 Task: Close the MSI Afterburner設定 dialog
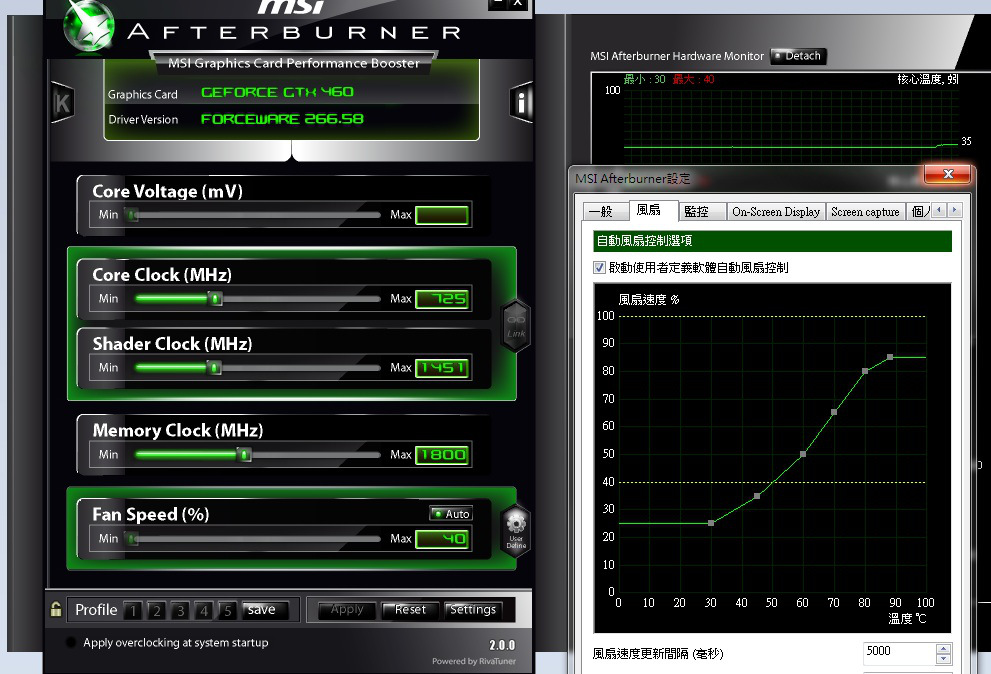tap(947, 174)
